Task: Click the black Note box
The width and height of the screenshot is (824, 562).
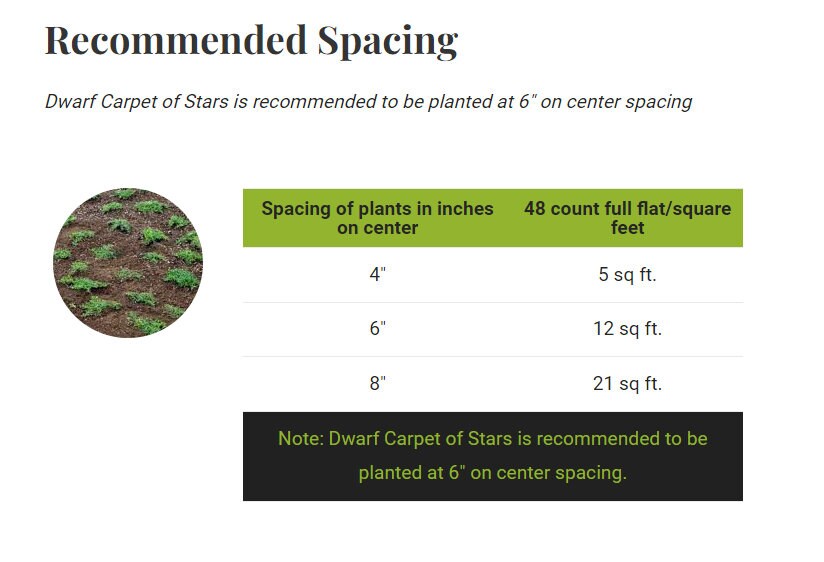Action: [x=493, y=456]
